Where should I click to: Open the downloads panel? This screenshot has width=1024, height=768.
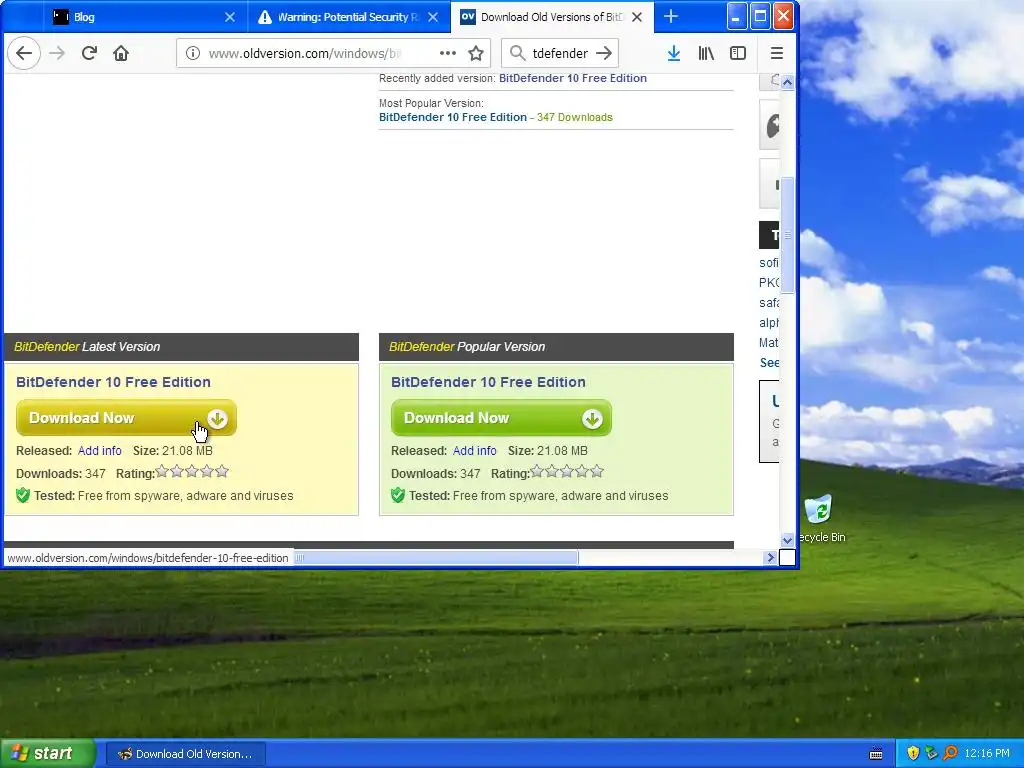(x=674, y=54)
